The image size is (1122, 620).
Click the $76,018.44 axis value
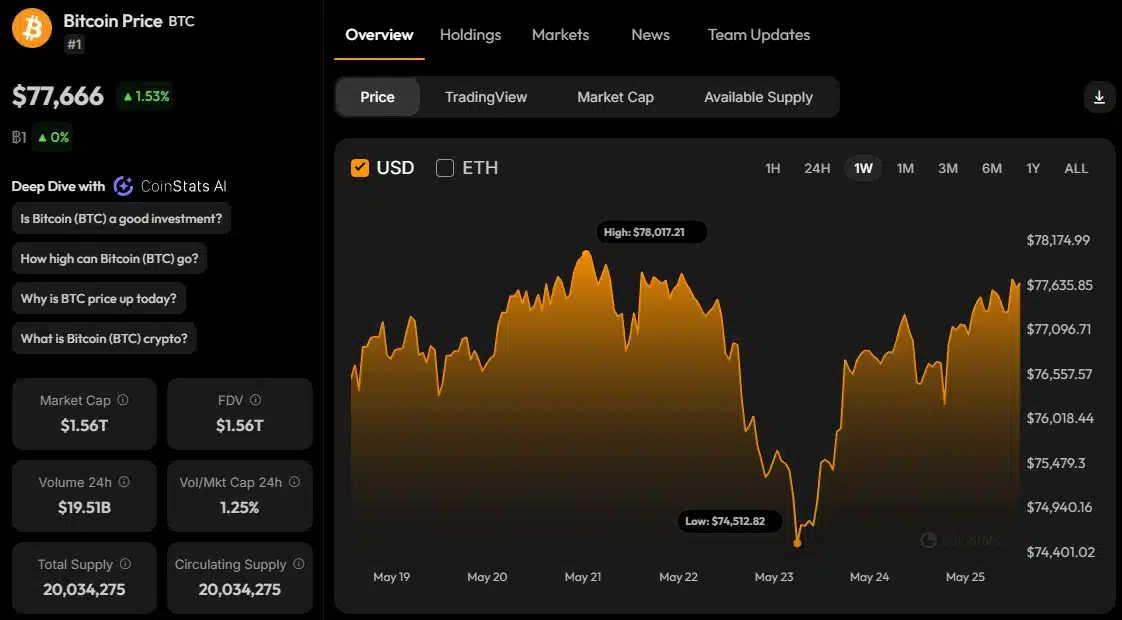[x=1060, y=418]
